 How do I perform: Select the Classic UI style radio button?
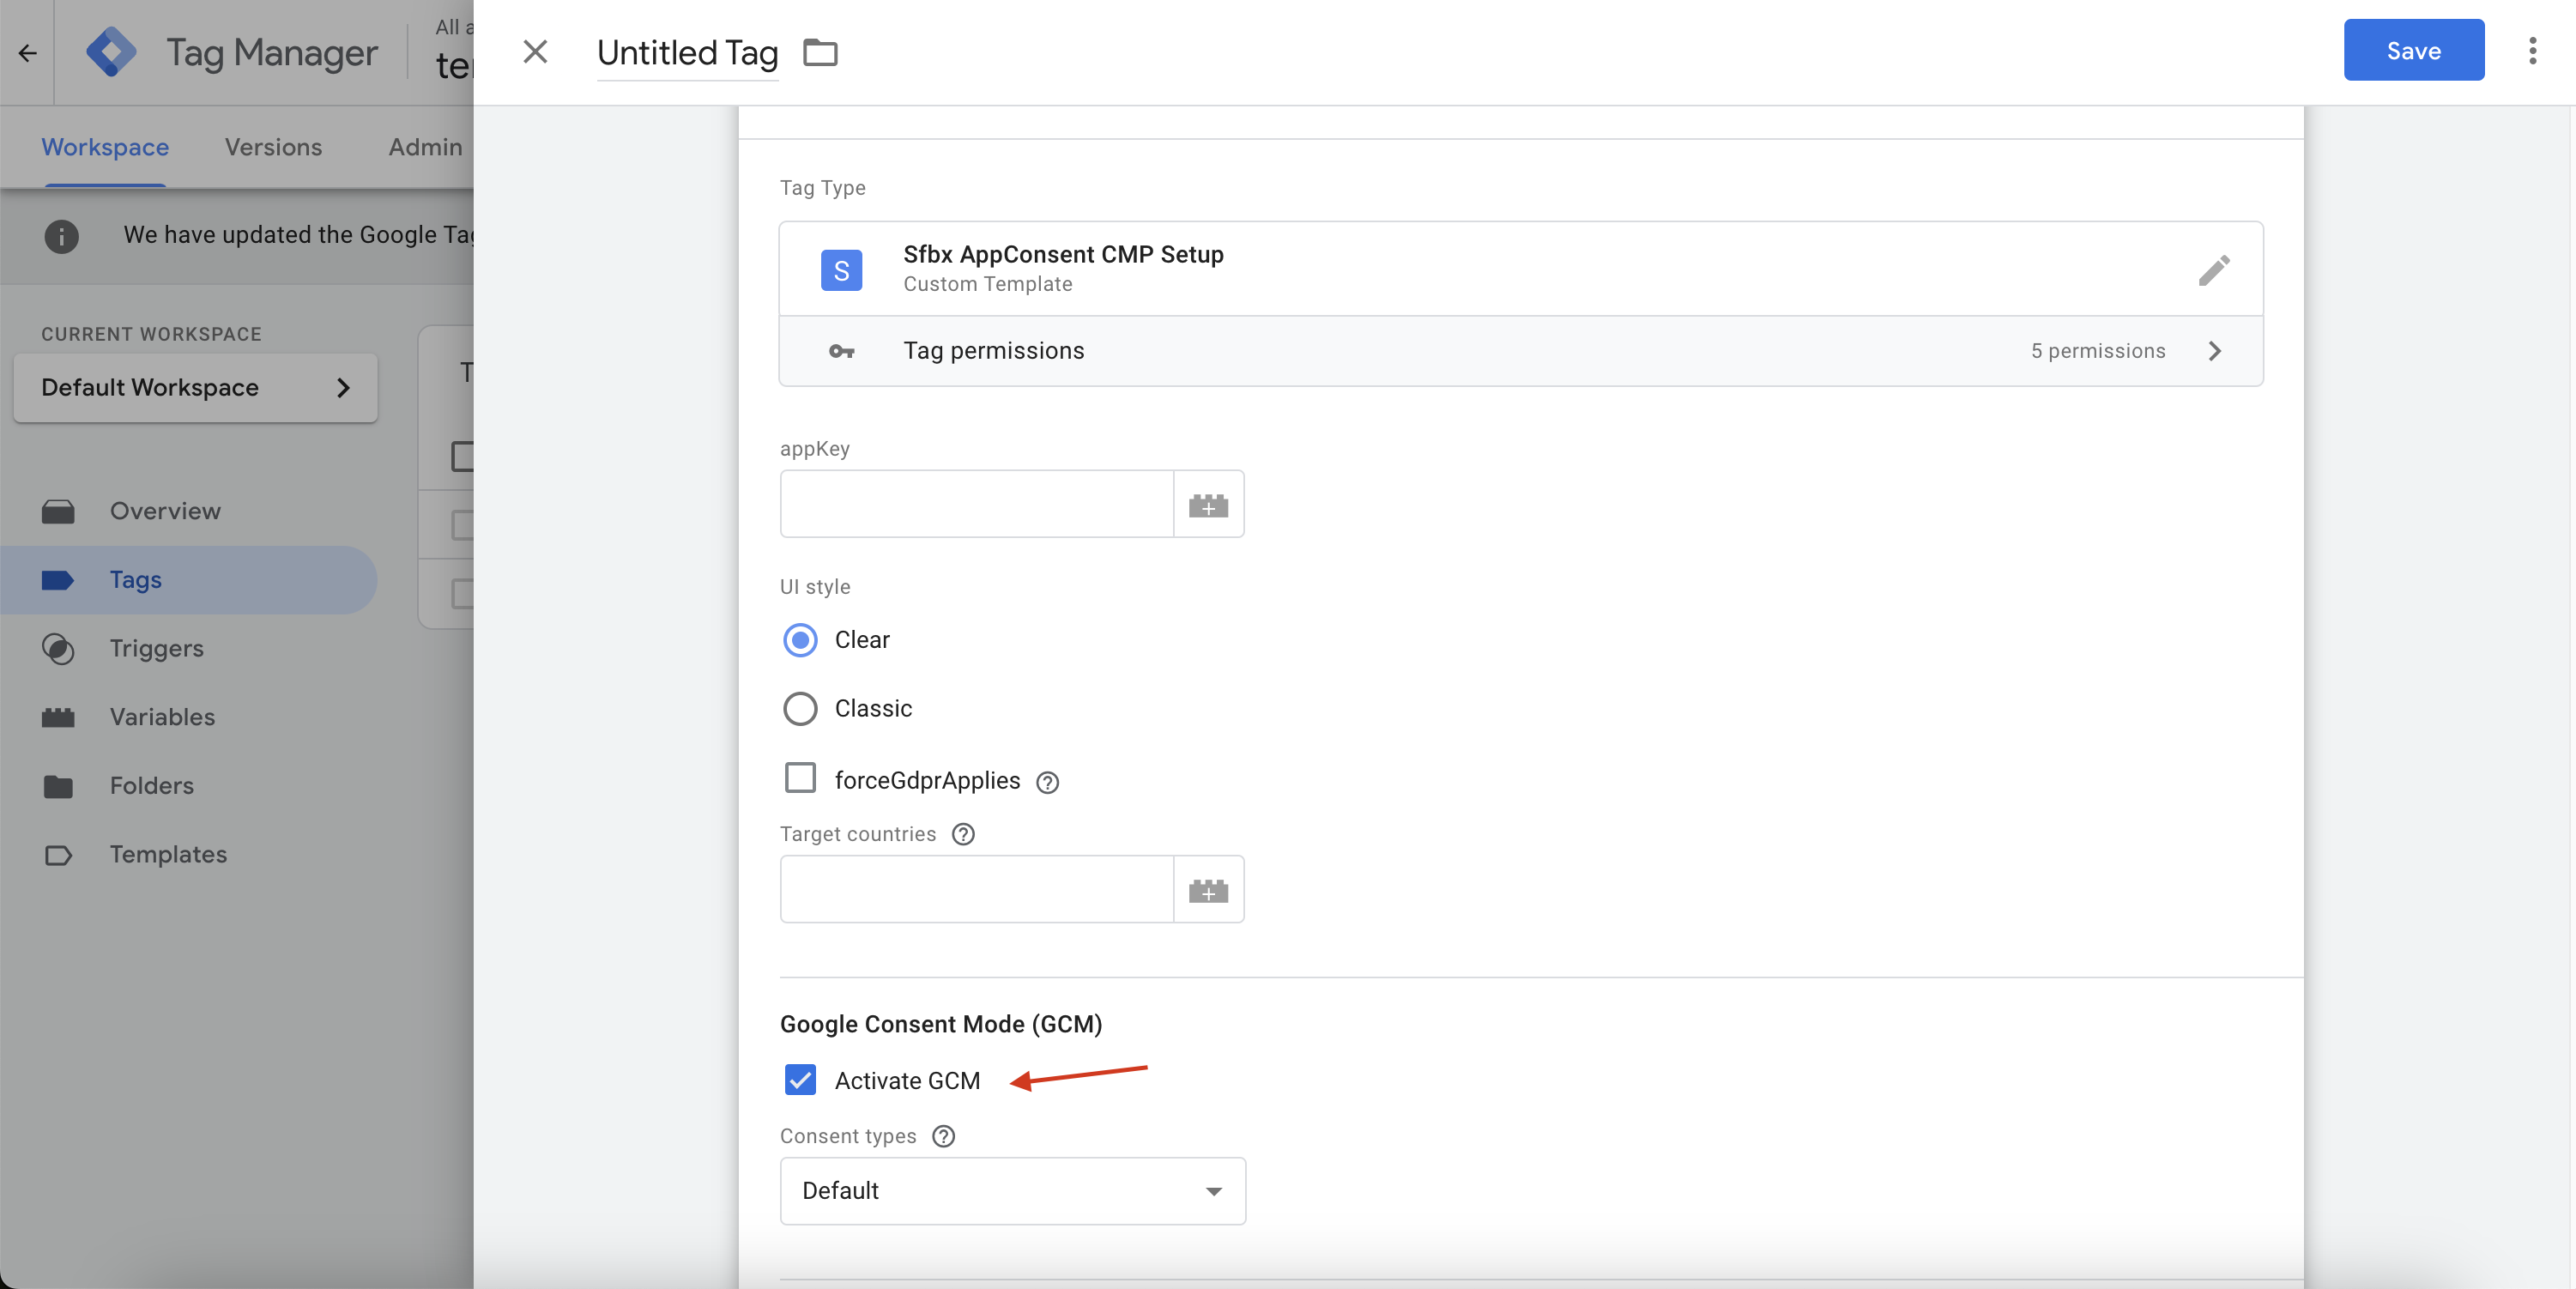(x=800, y=709)
